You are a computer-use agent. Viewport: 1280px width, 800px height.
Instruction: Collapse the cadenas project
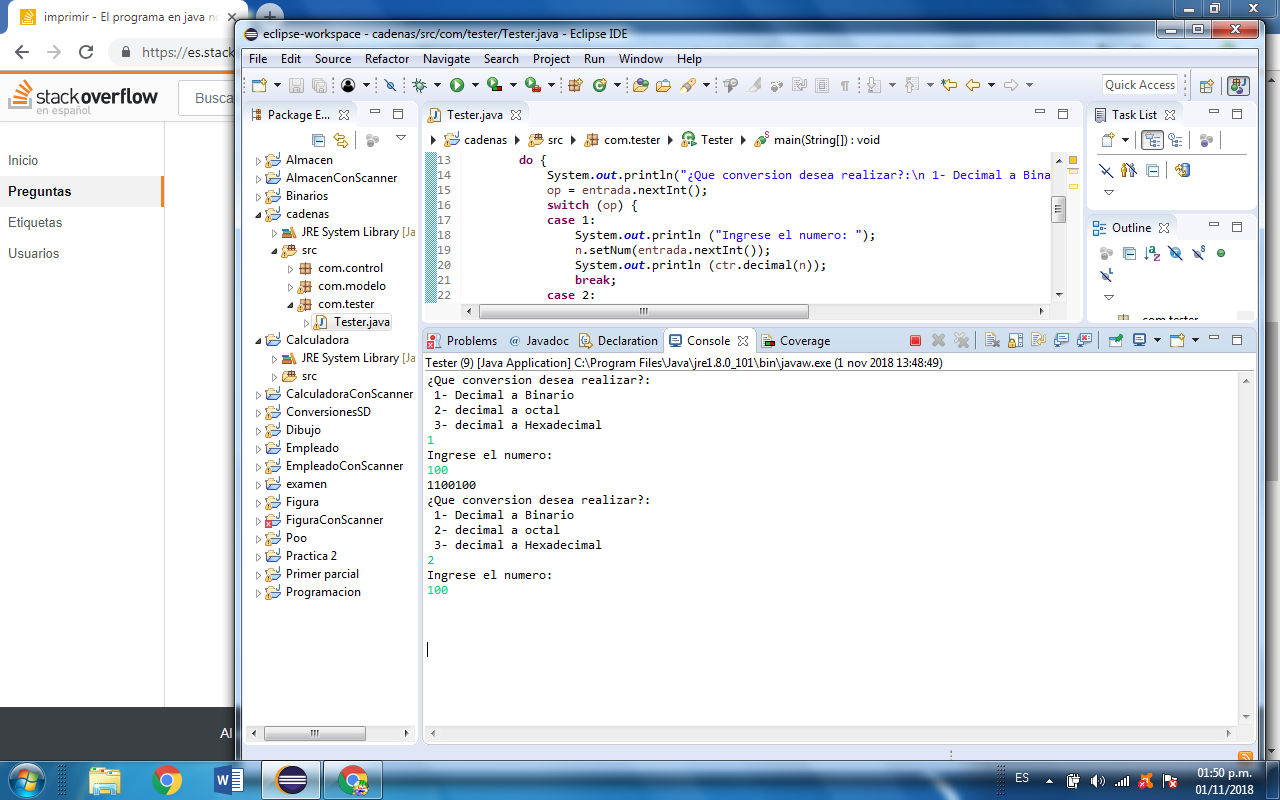(x=258, y=214)
